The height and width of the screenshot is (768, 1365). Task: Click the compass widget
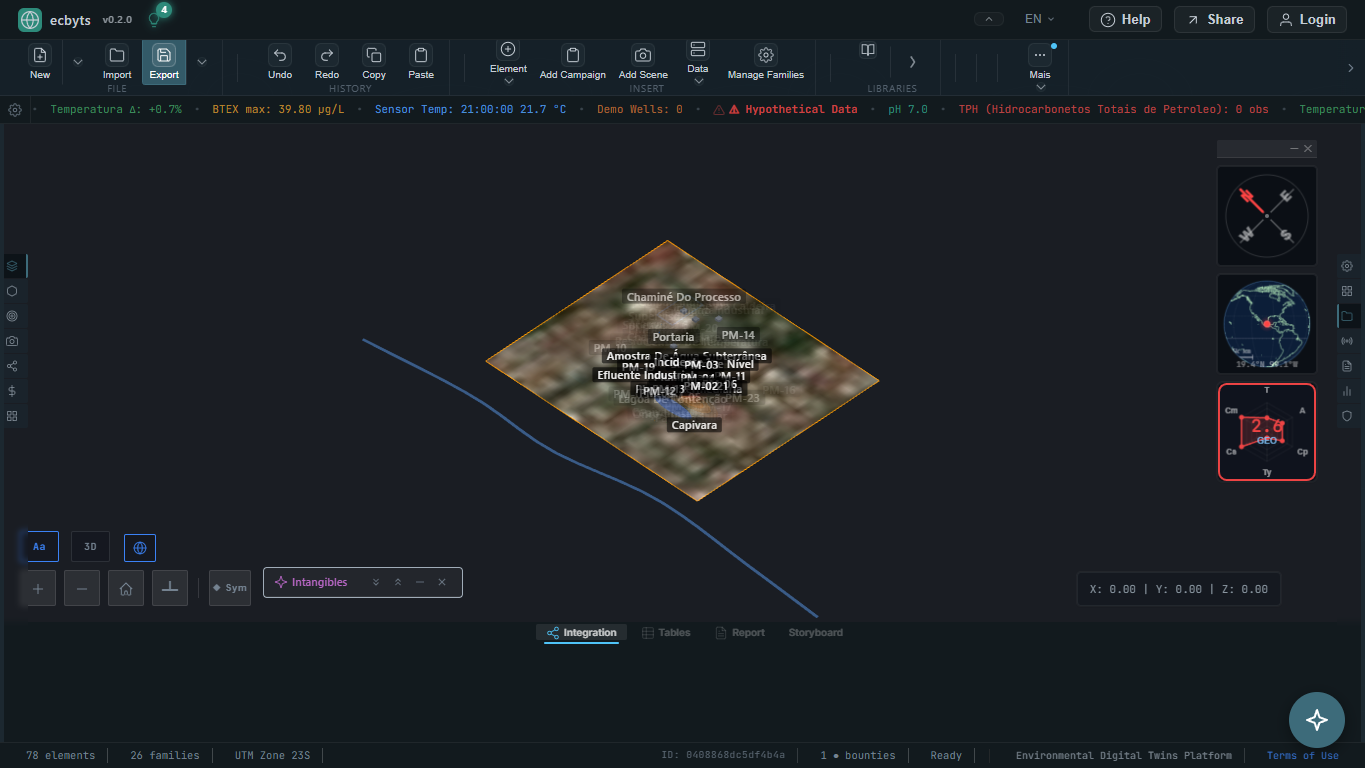[1267, 216]
